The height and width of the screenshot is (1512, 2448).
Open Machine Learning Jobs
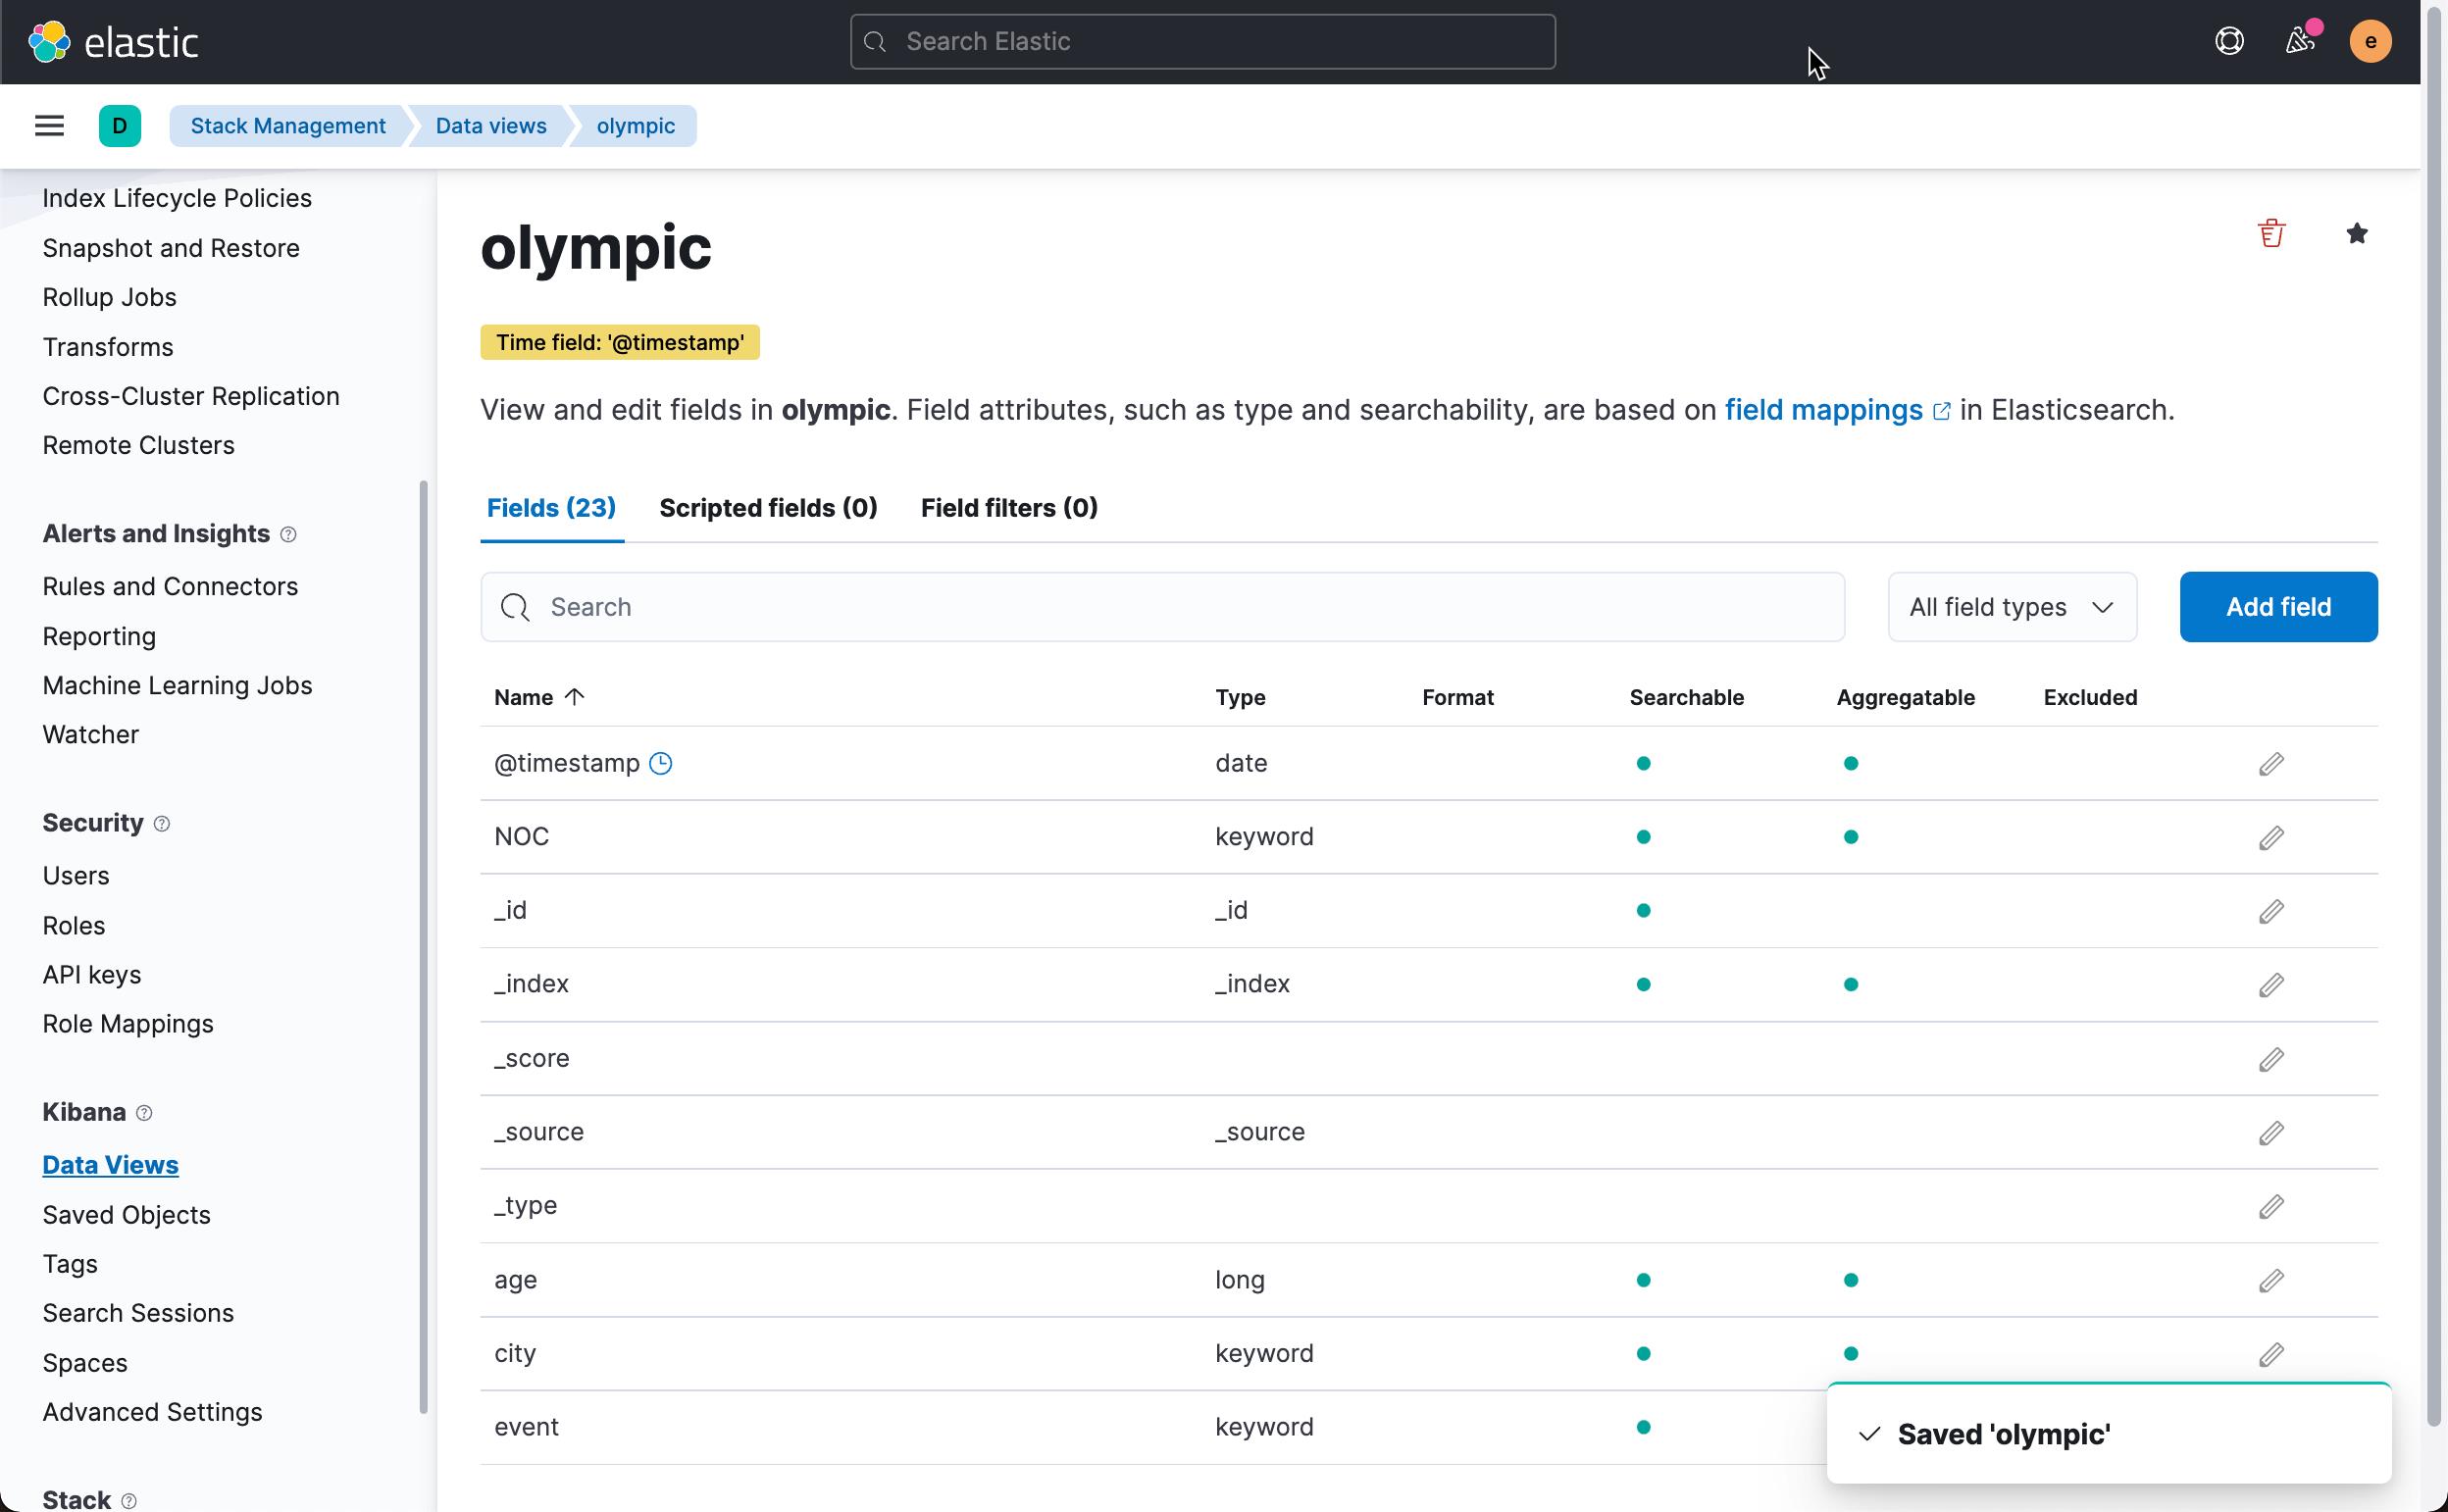177,685
